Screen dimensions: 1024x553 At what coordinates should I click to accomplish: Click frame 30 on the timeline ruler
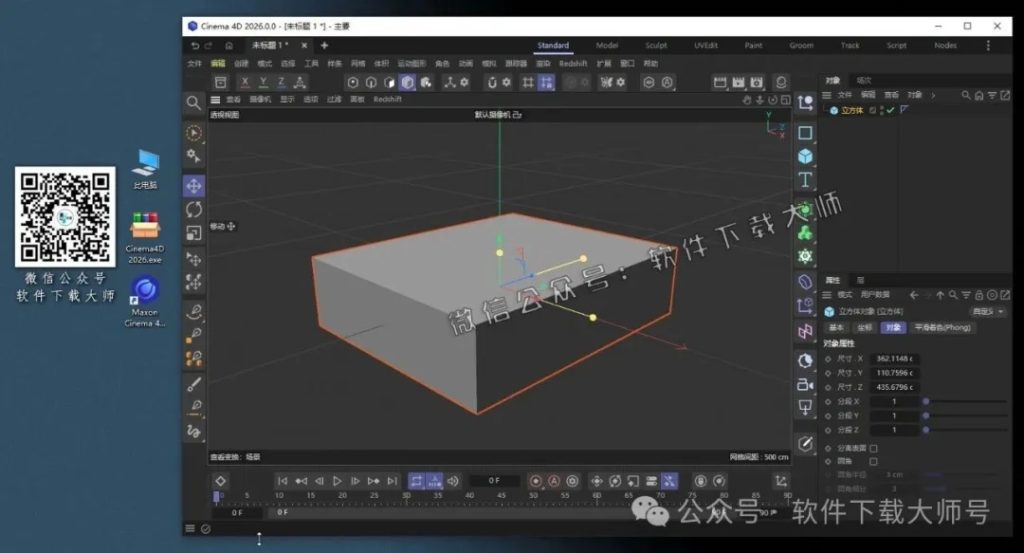pos(406,497)
